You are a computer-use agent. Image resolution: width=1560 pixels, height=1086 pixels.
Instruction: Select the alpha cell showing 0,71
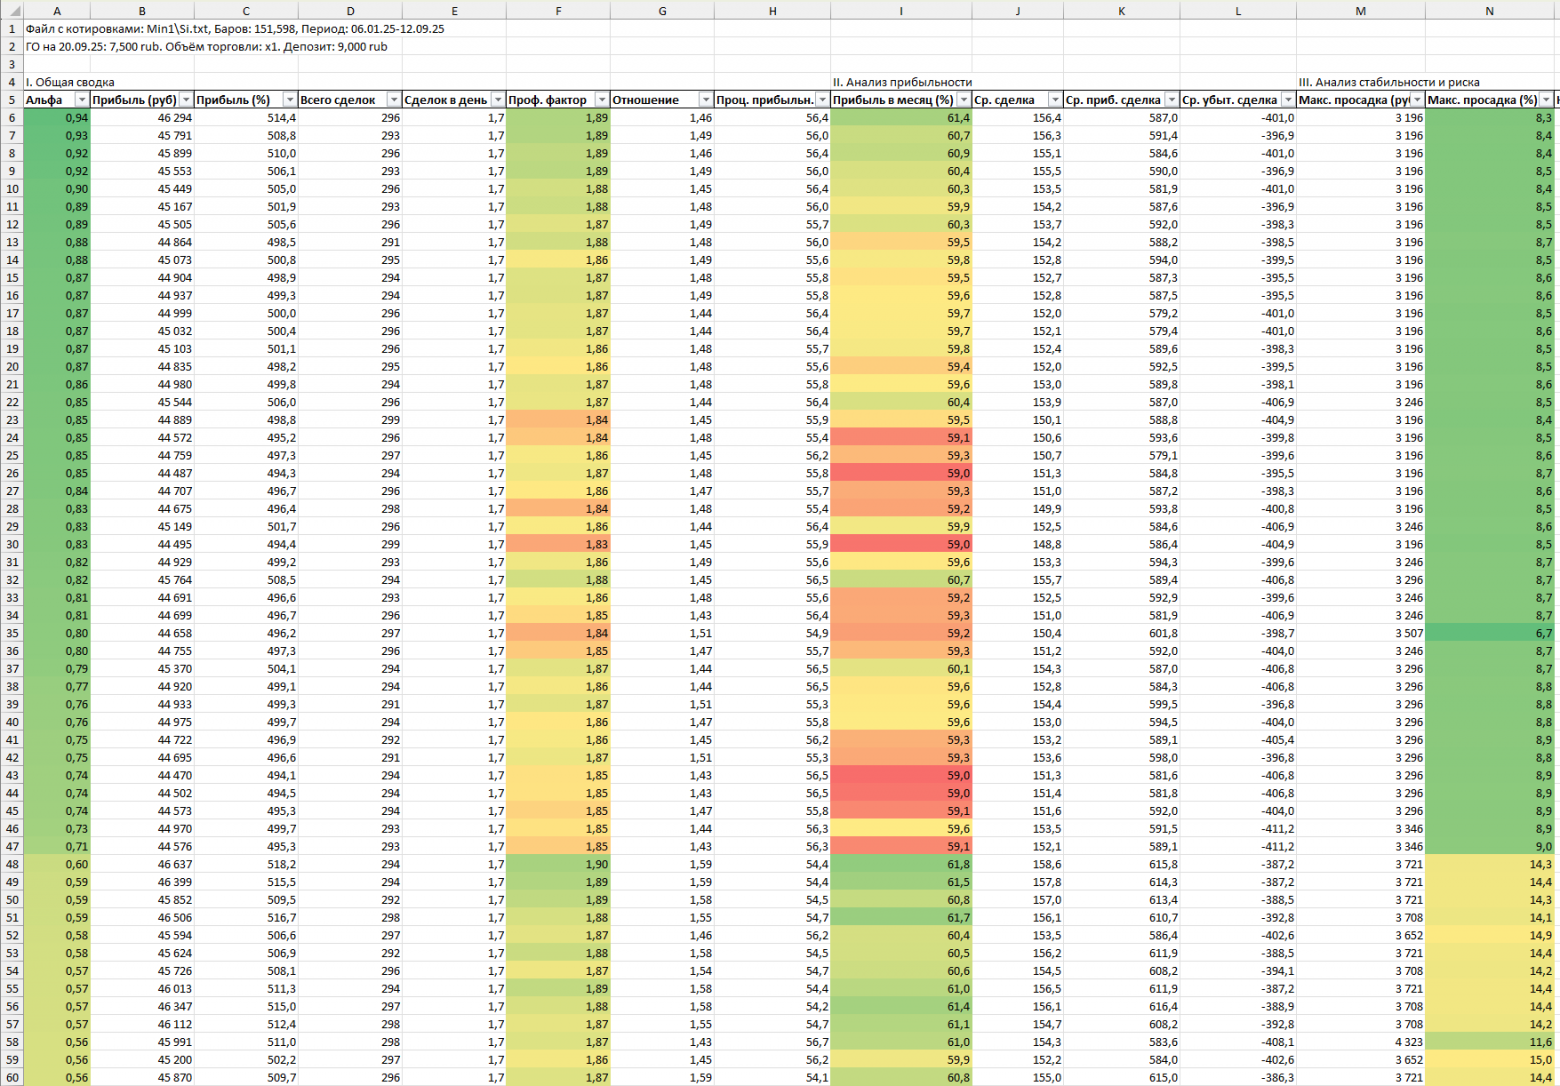click(57, 846)
